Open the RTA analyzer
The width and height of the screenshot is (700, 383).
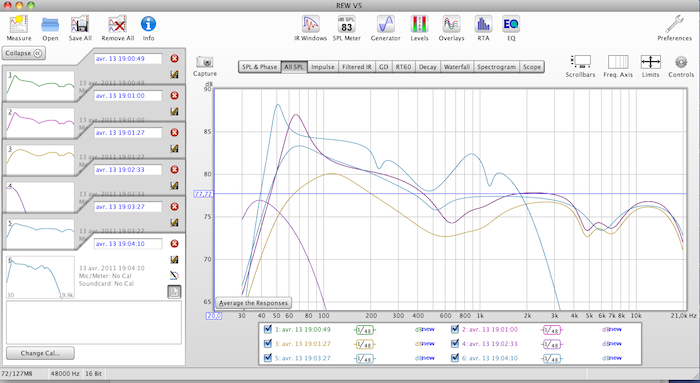pyautogui.click(x=483, y=24)
